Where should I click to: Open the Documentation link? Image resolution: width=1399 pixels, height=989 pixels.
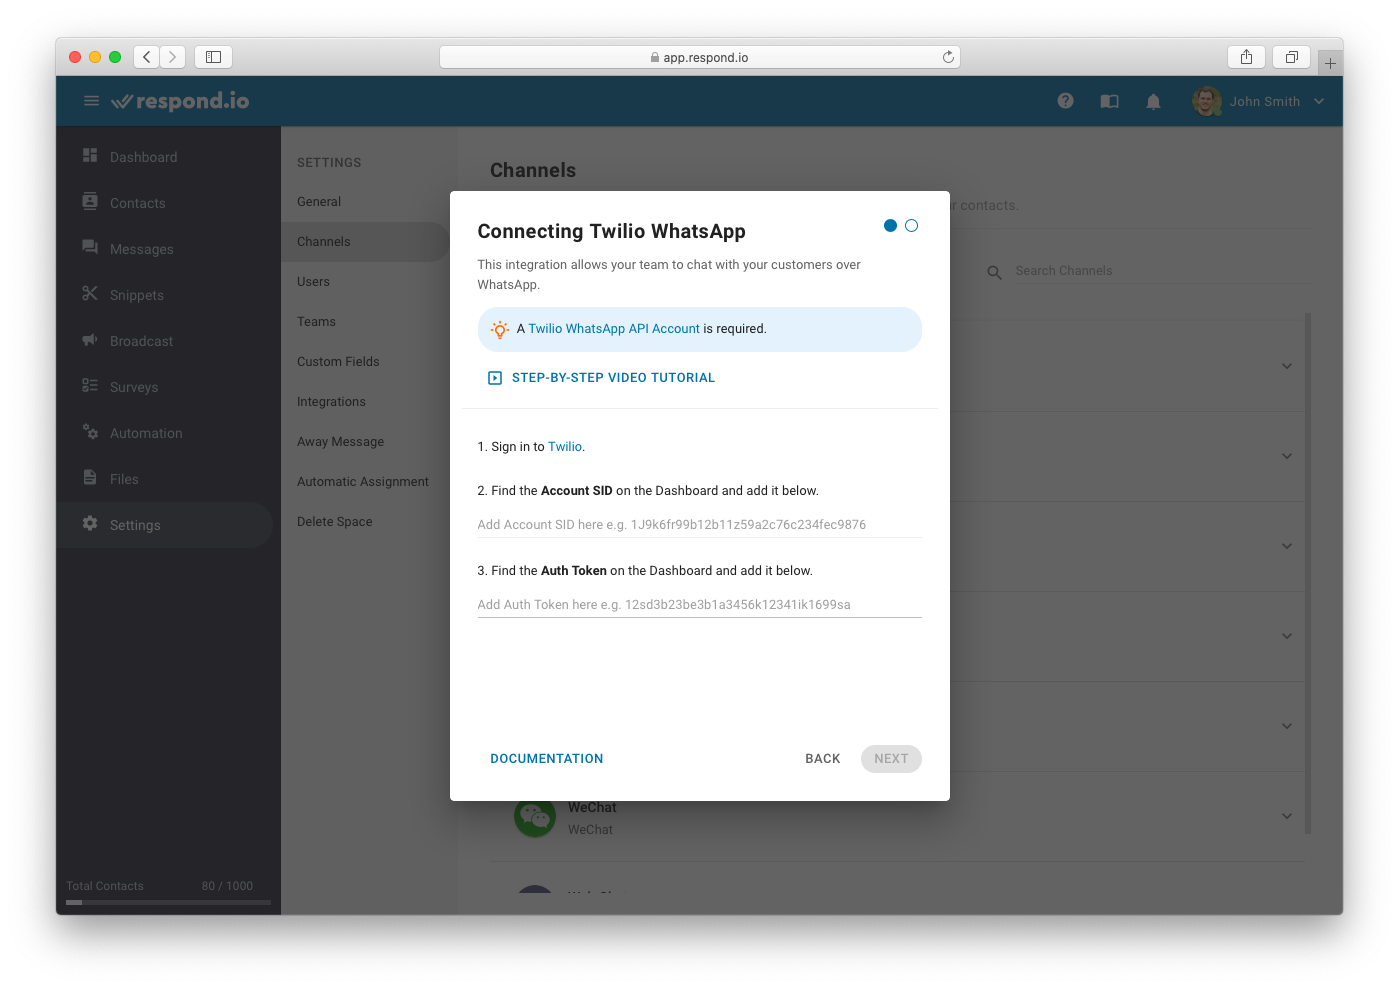(547, 759)
